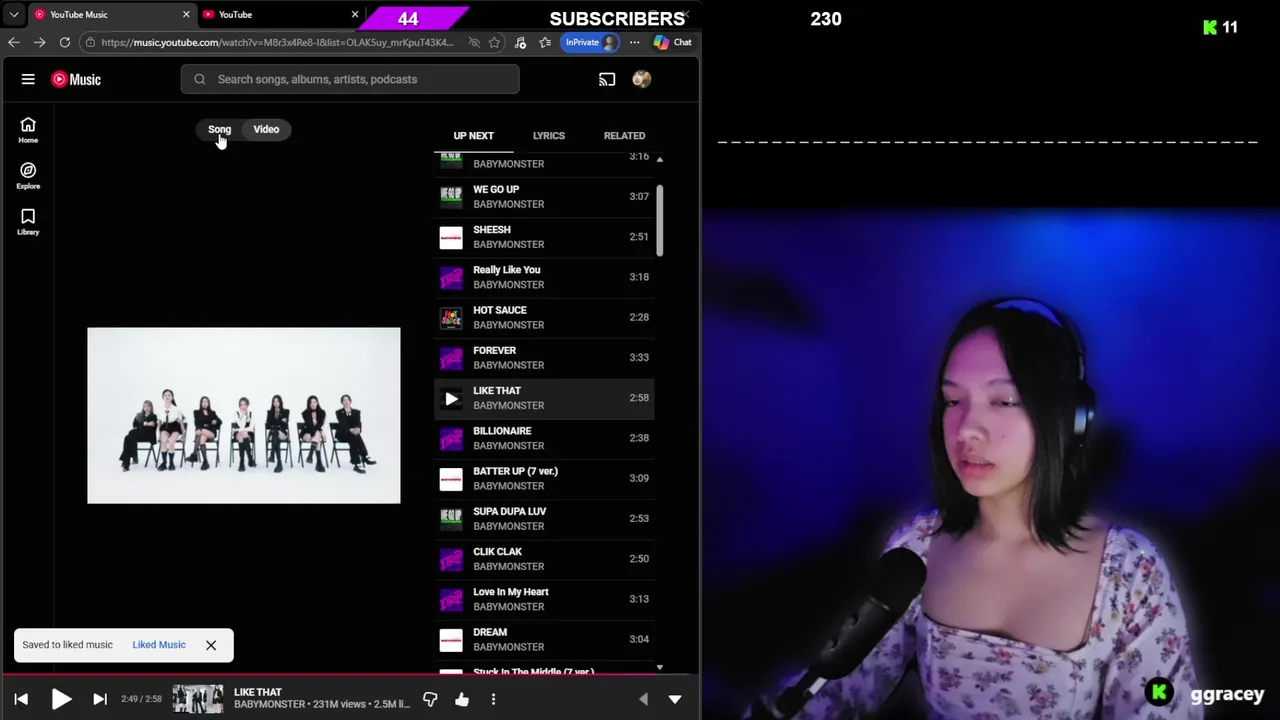
Task: Play Really Like You from the queue
Action: tap(545, 277)
